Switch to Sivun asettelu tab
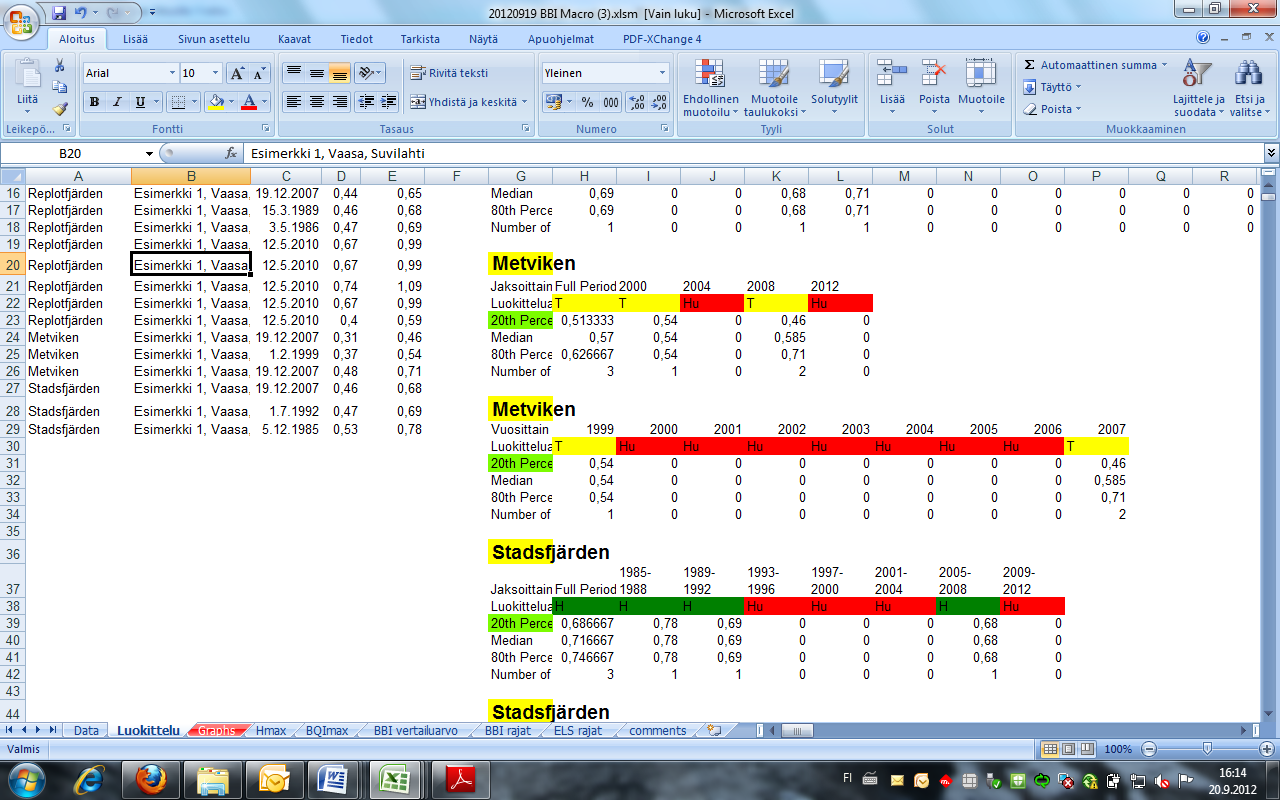This screenshot has width=1280, height=800. (x=214, y=39)
